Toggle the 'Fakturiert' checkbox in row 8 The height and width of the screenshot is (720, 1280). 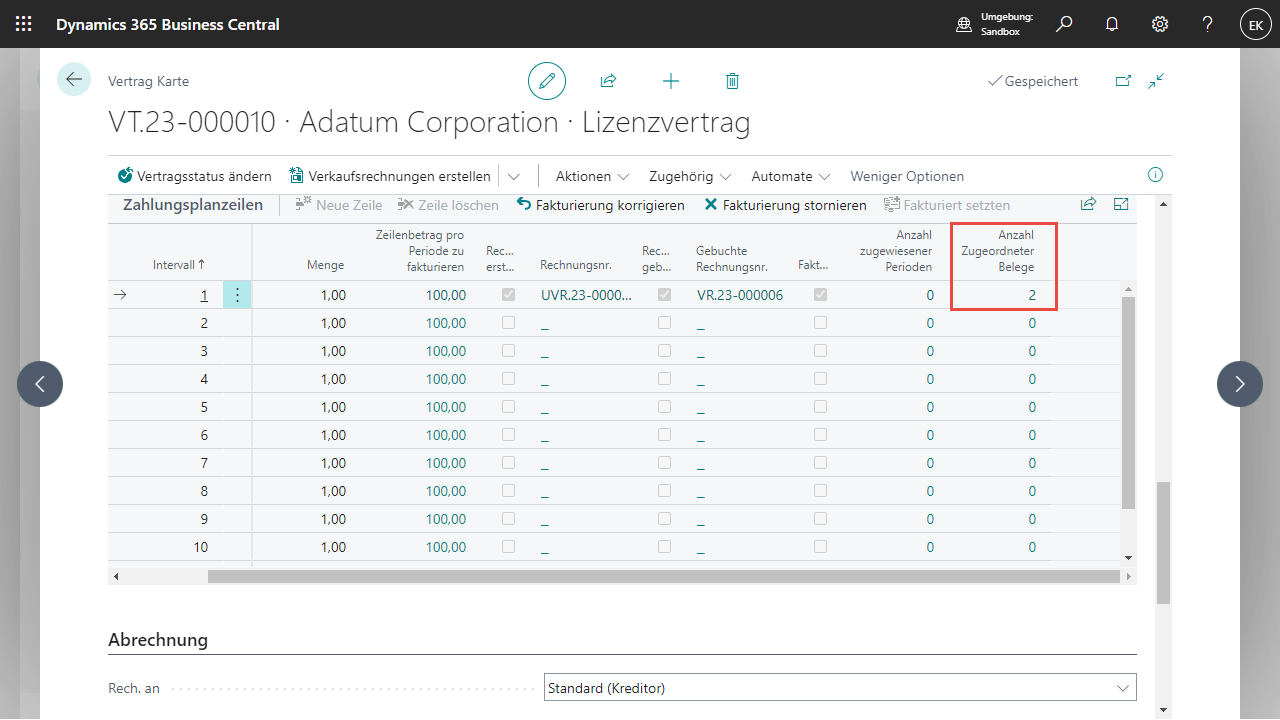pyautogui.click(x=821, y=491)
